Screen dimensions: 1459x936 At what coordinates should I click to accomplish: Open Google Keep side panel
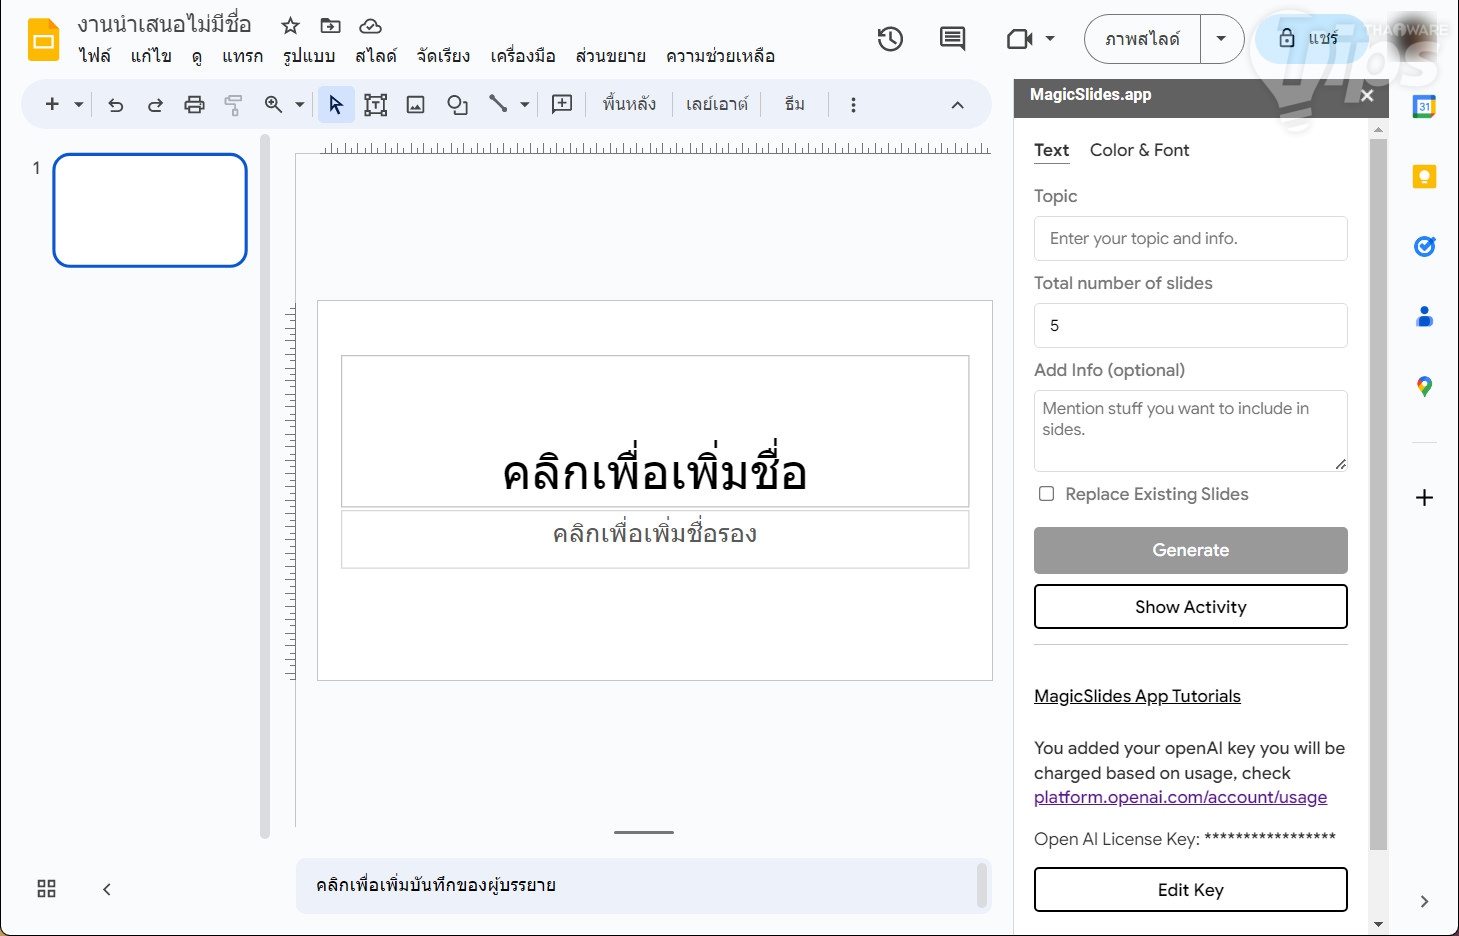1424,177
